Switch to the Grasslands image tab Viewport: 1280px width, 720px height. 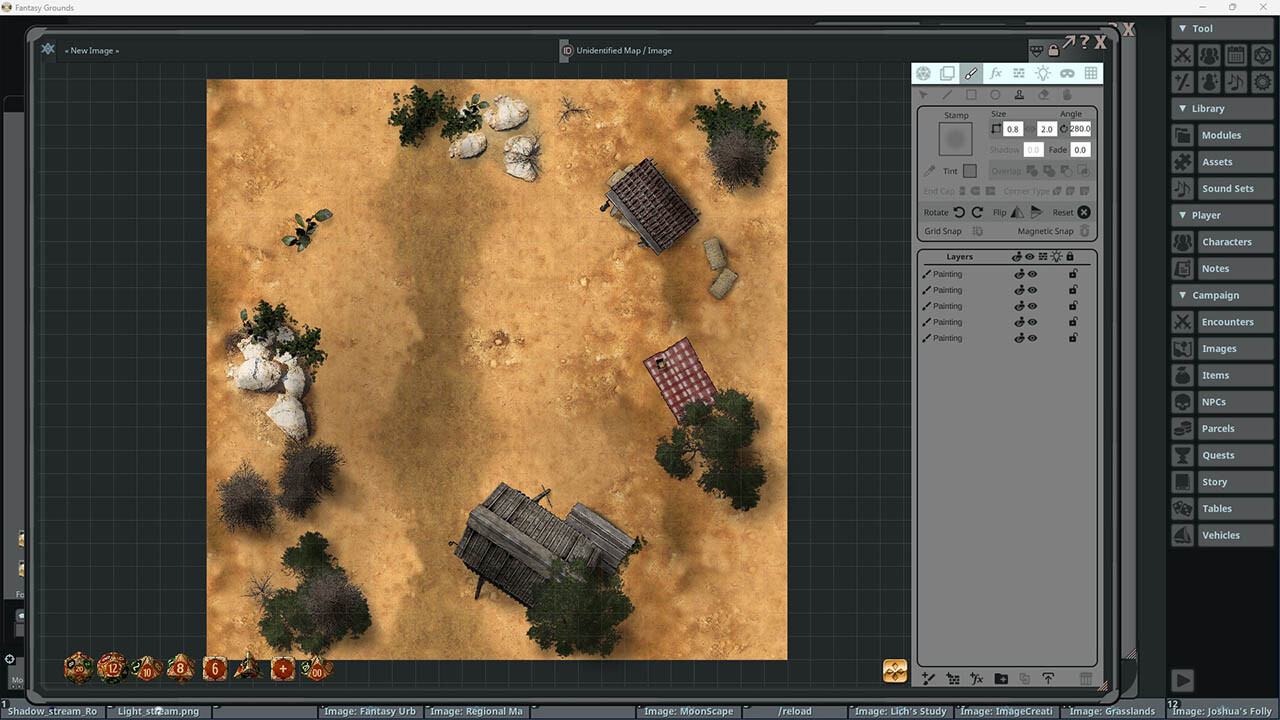tap(1113, 711)
